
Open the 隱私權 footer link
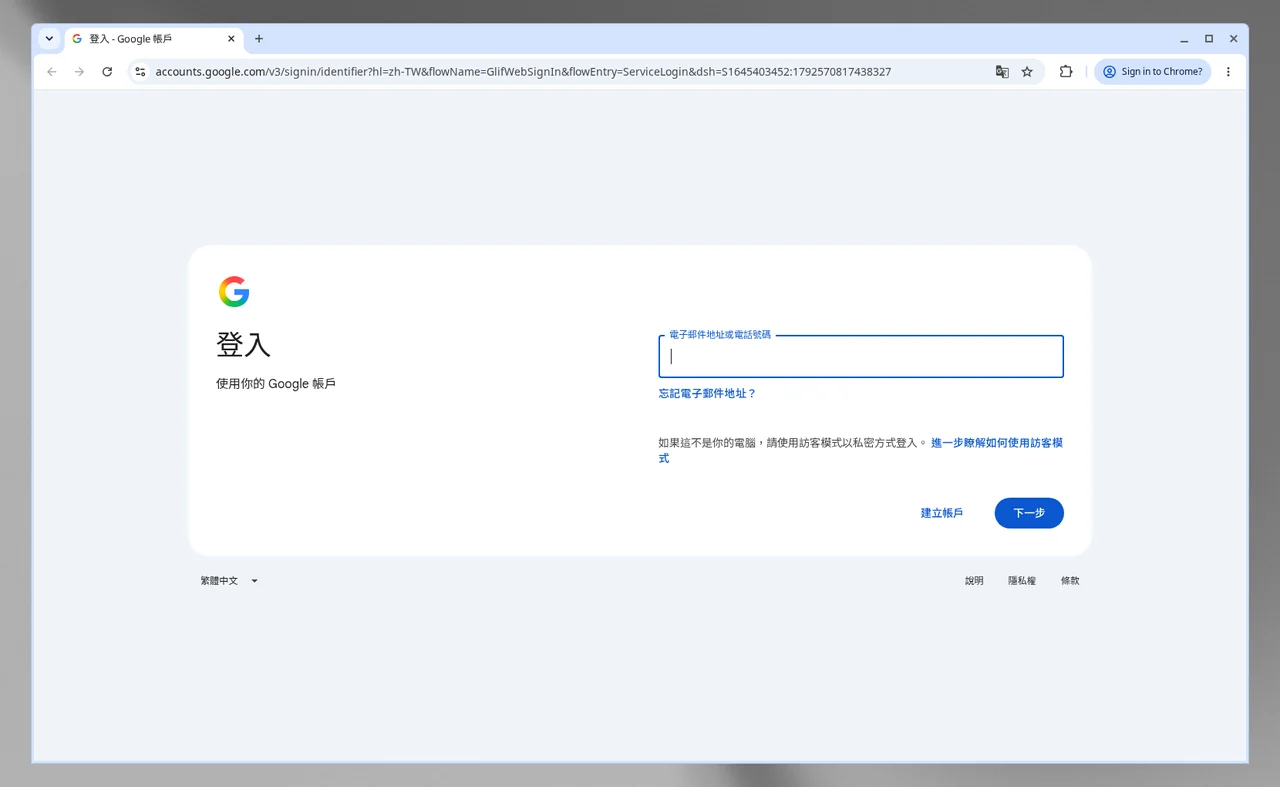pos(1022,581)
